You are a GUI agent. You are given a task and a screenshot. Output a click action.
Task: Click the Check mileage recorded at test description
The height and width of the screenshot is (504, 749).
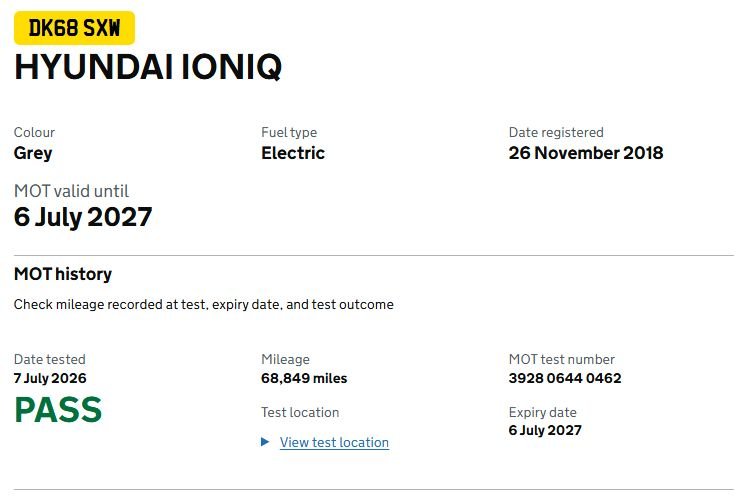point(203,305)
